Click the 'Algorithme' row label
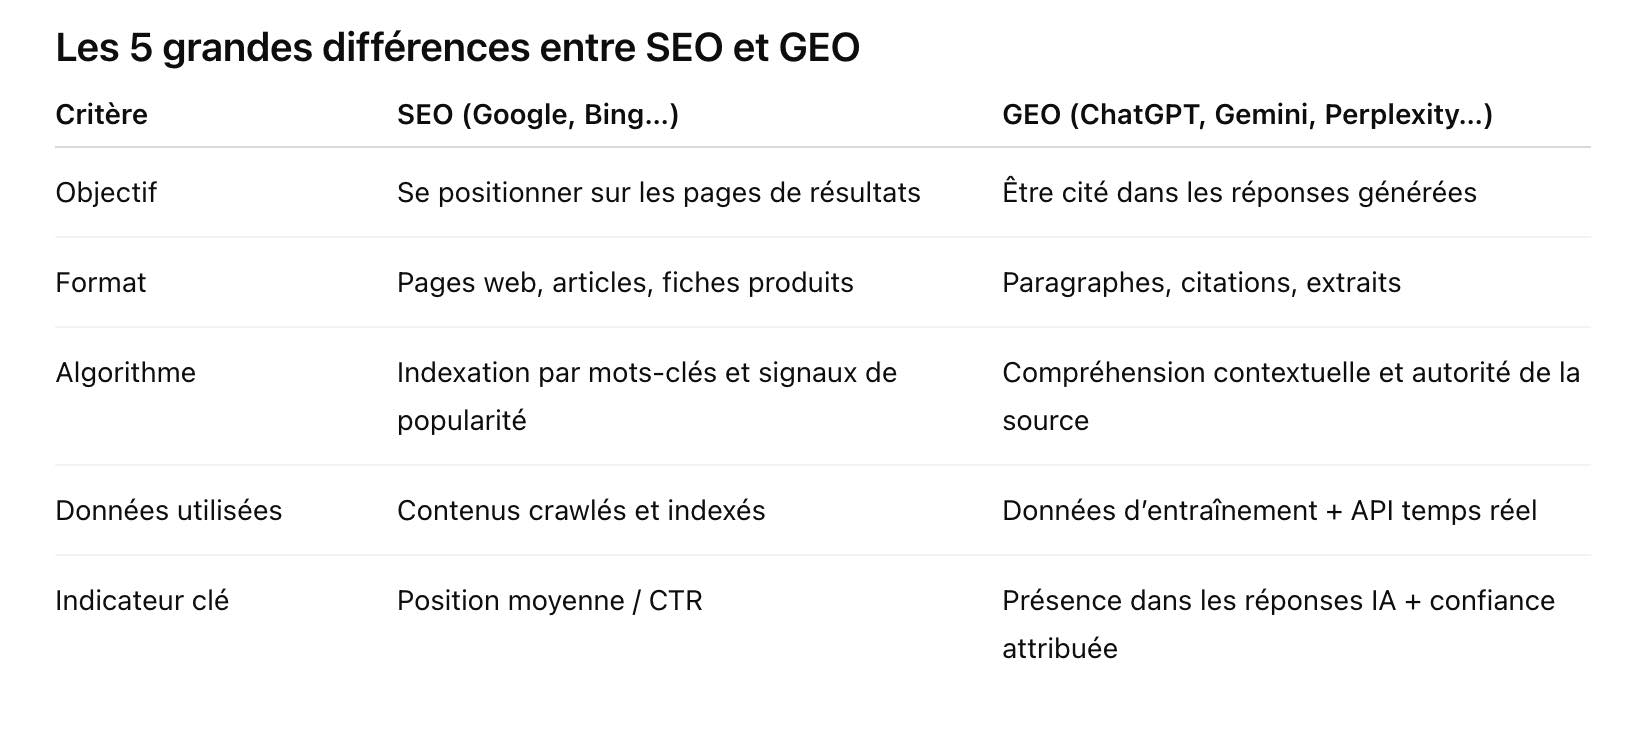The image size is (1644, 732). (x=125, y=372)
